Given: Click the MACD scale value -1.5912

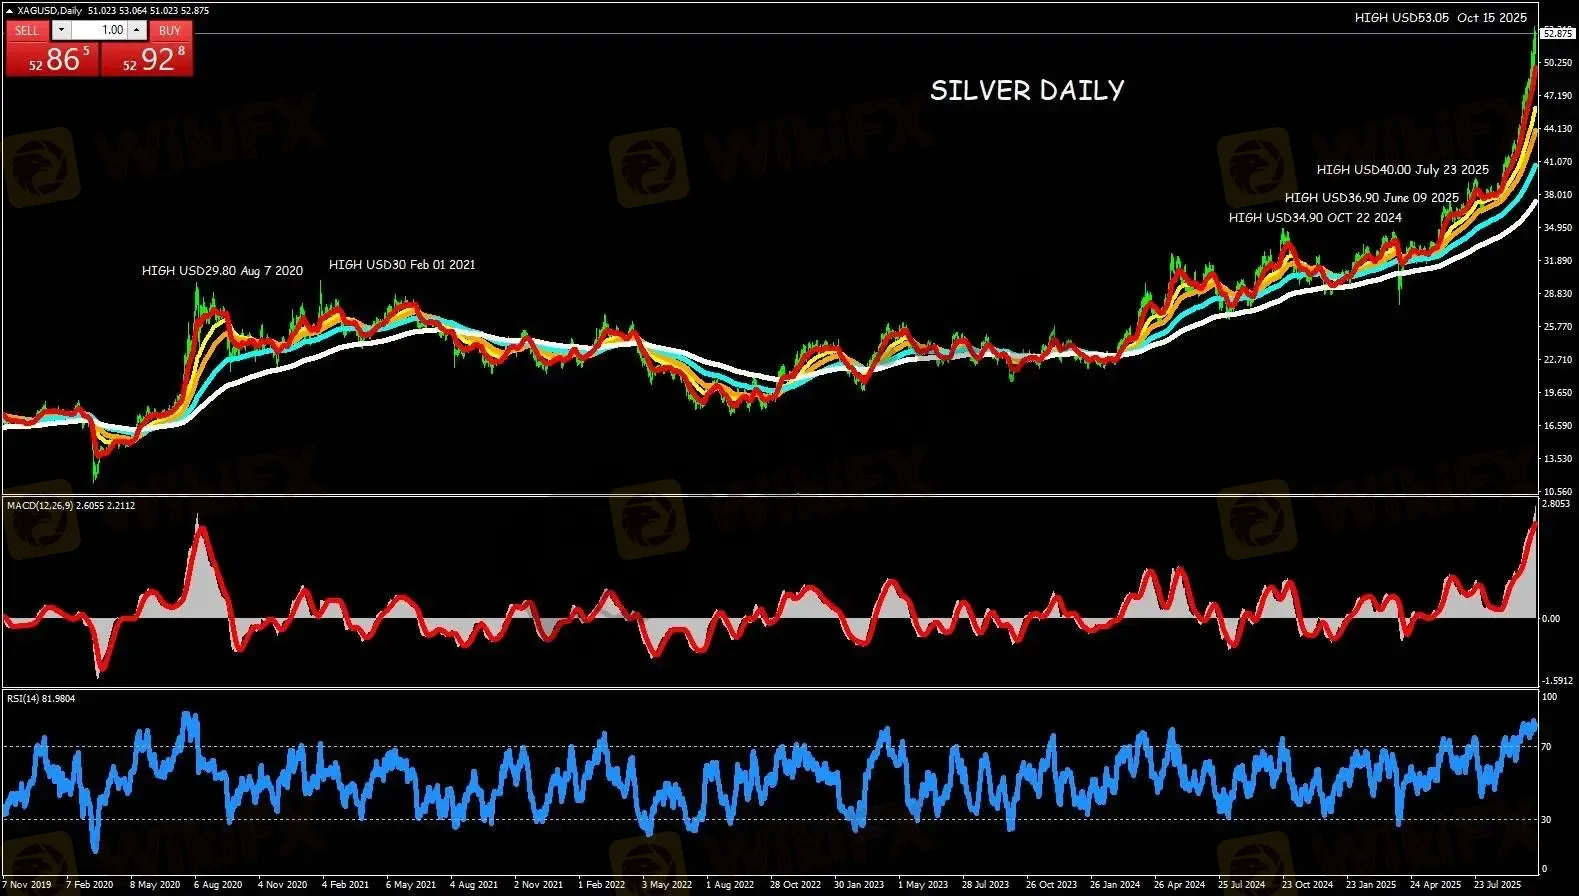Looking at the screenshot, I should 1558,681.
